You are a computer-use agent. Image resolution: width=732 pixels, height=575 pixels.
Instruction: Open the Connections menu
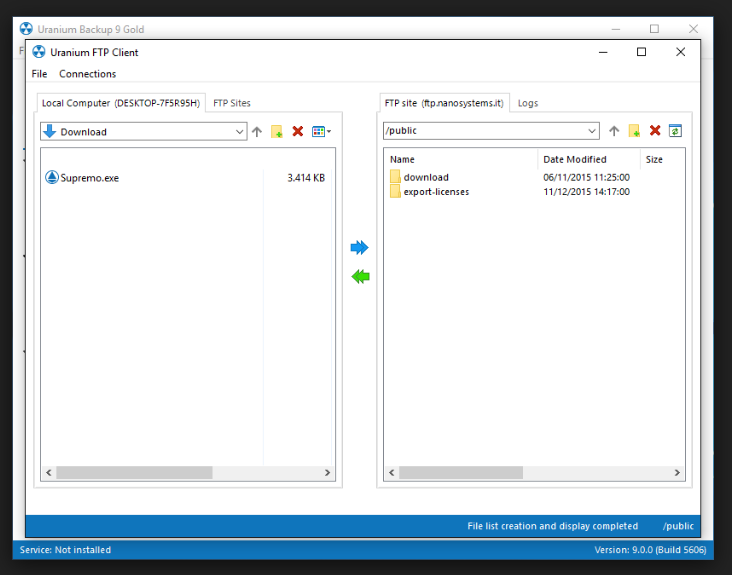tap(87, 74)
